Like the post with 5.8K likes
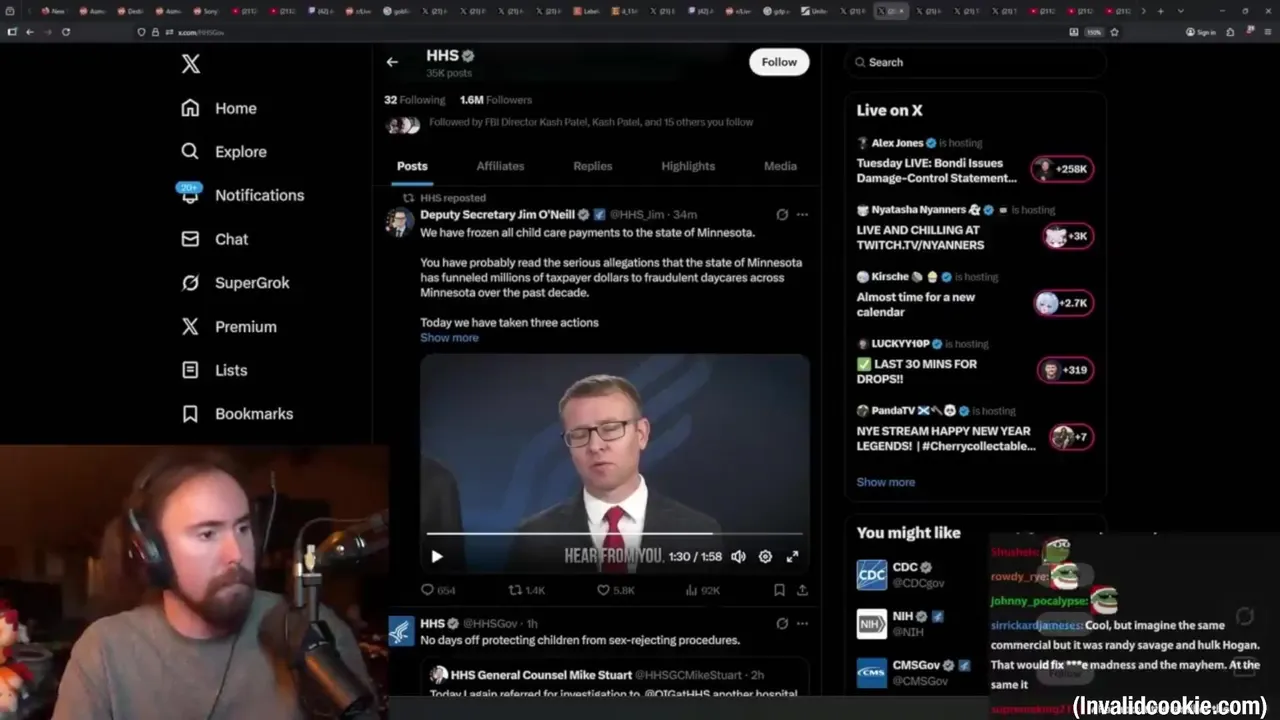Image resolution: width=1280 pixels, height=720 pixels. (x=615, y=591)
